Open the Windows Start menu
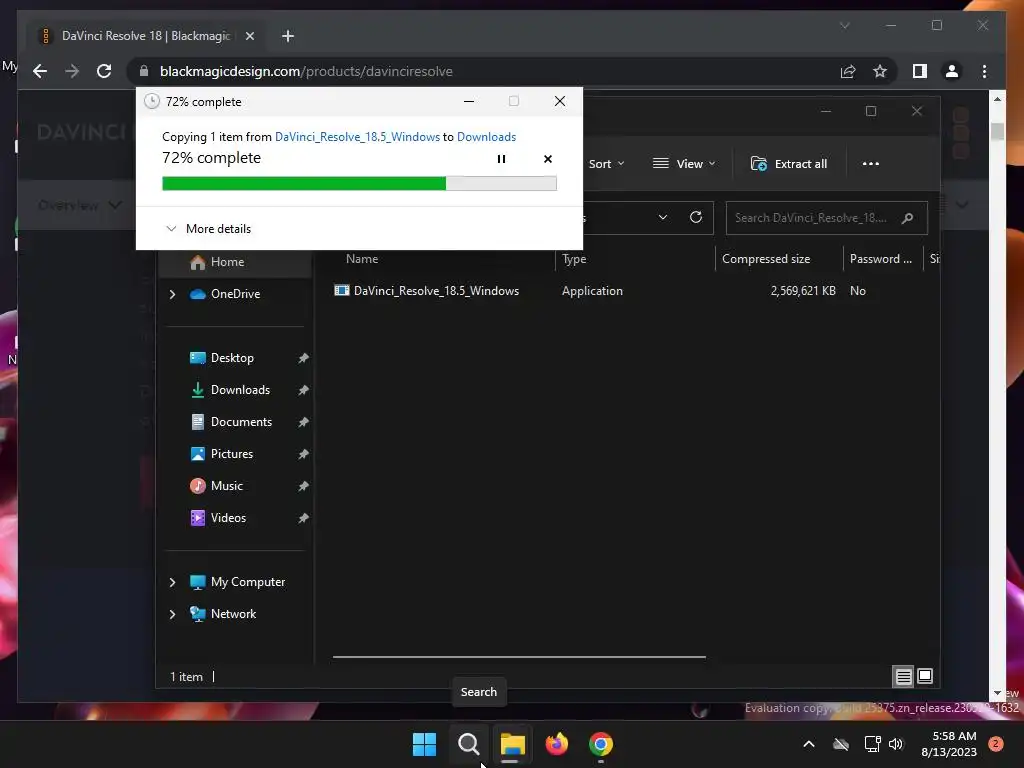The height and width of the screenshot is (768, 1024). [x=424, y=744]
